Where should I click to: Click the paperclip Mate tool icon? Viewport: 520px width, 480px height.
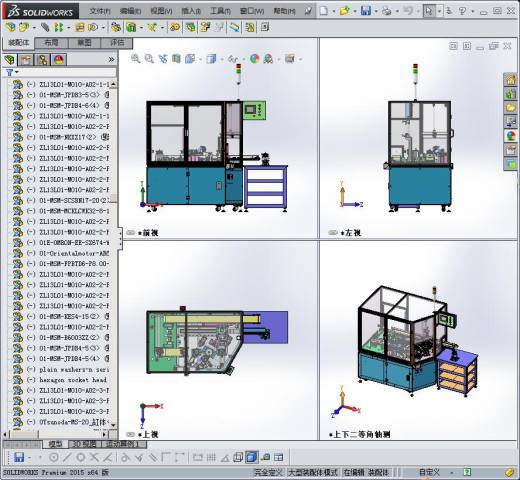[x=45, y=27]
